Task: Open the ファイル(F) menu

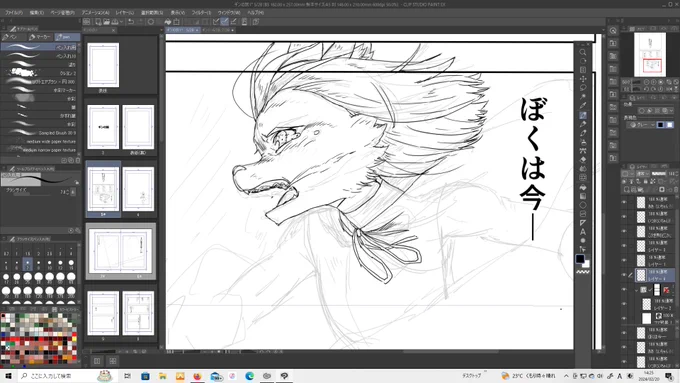Action: click(14, 13)
